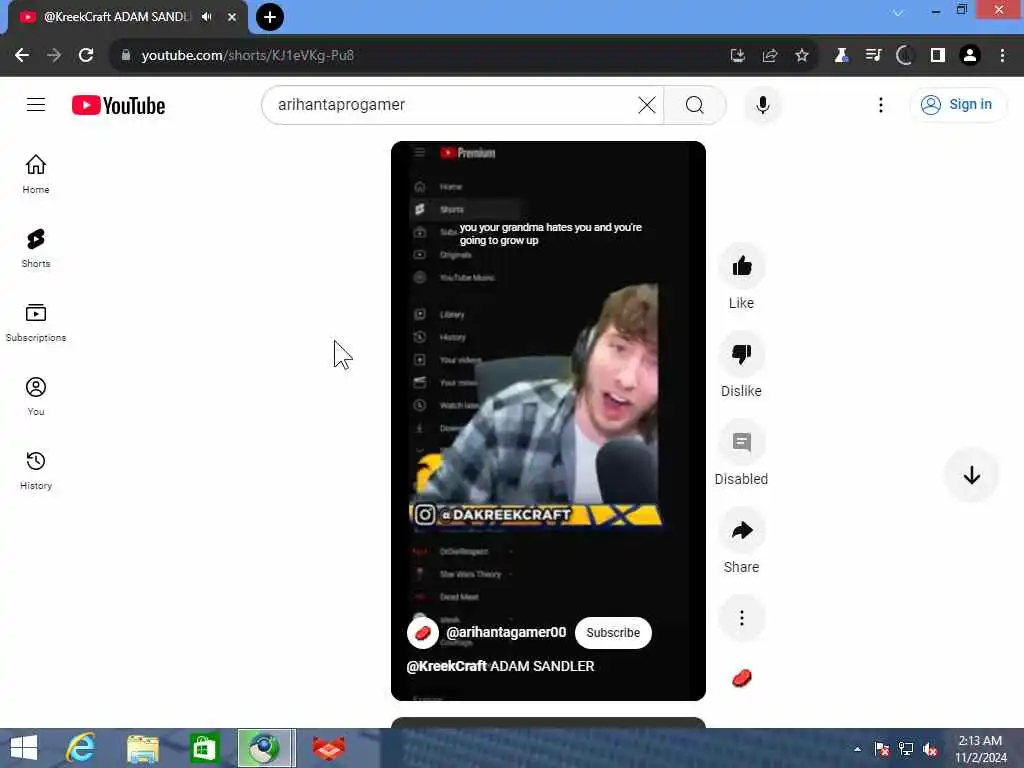Open the Chrome three-dot menu
Image resolution: width=1024 pixels, height=768 pixels.
tap(1002, 56)
